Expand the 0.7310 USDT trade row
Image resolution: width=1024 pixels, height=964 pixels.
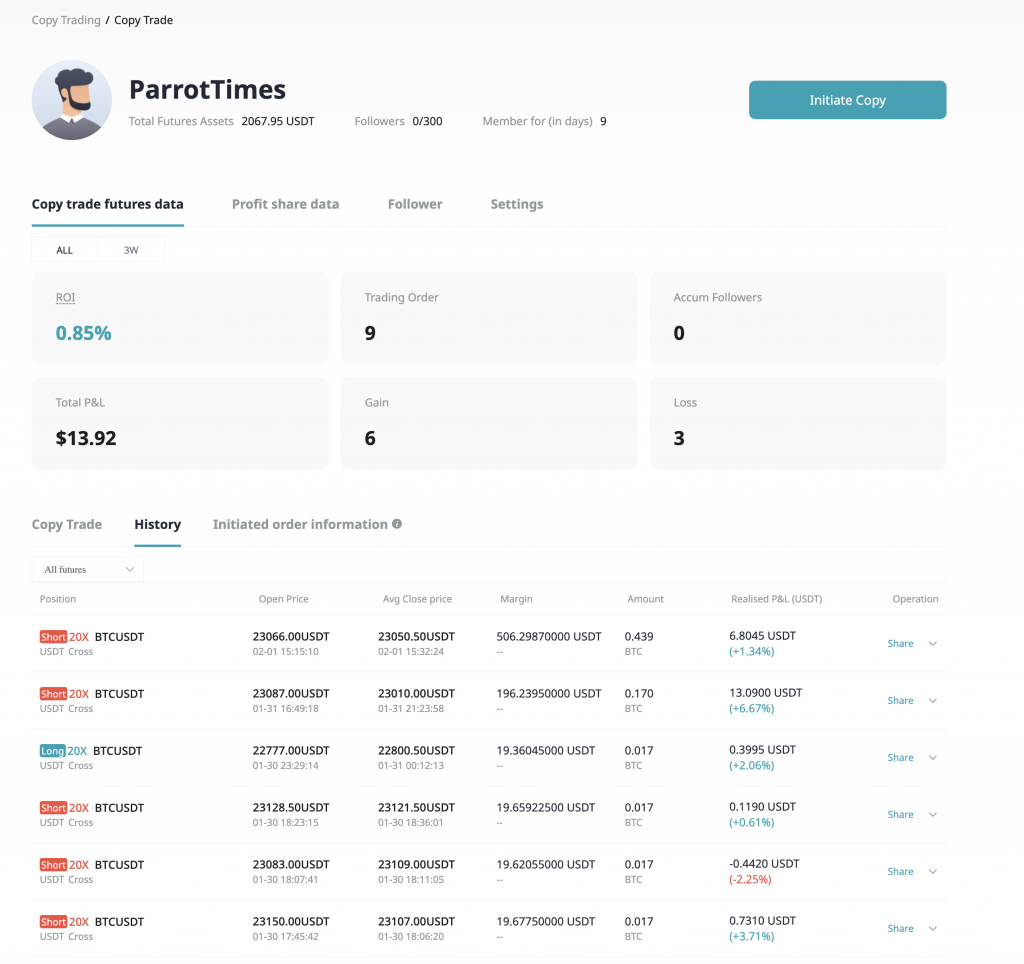coord(933,929)
